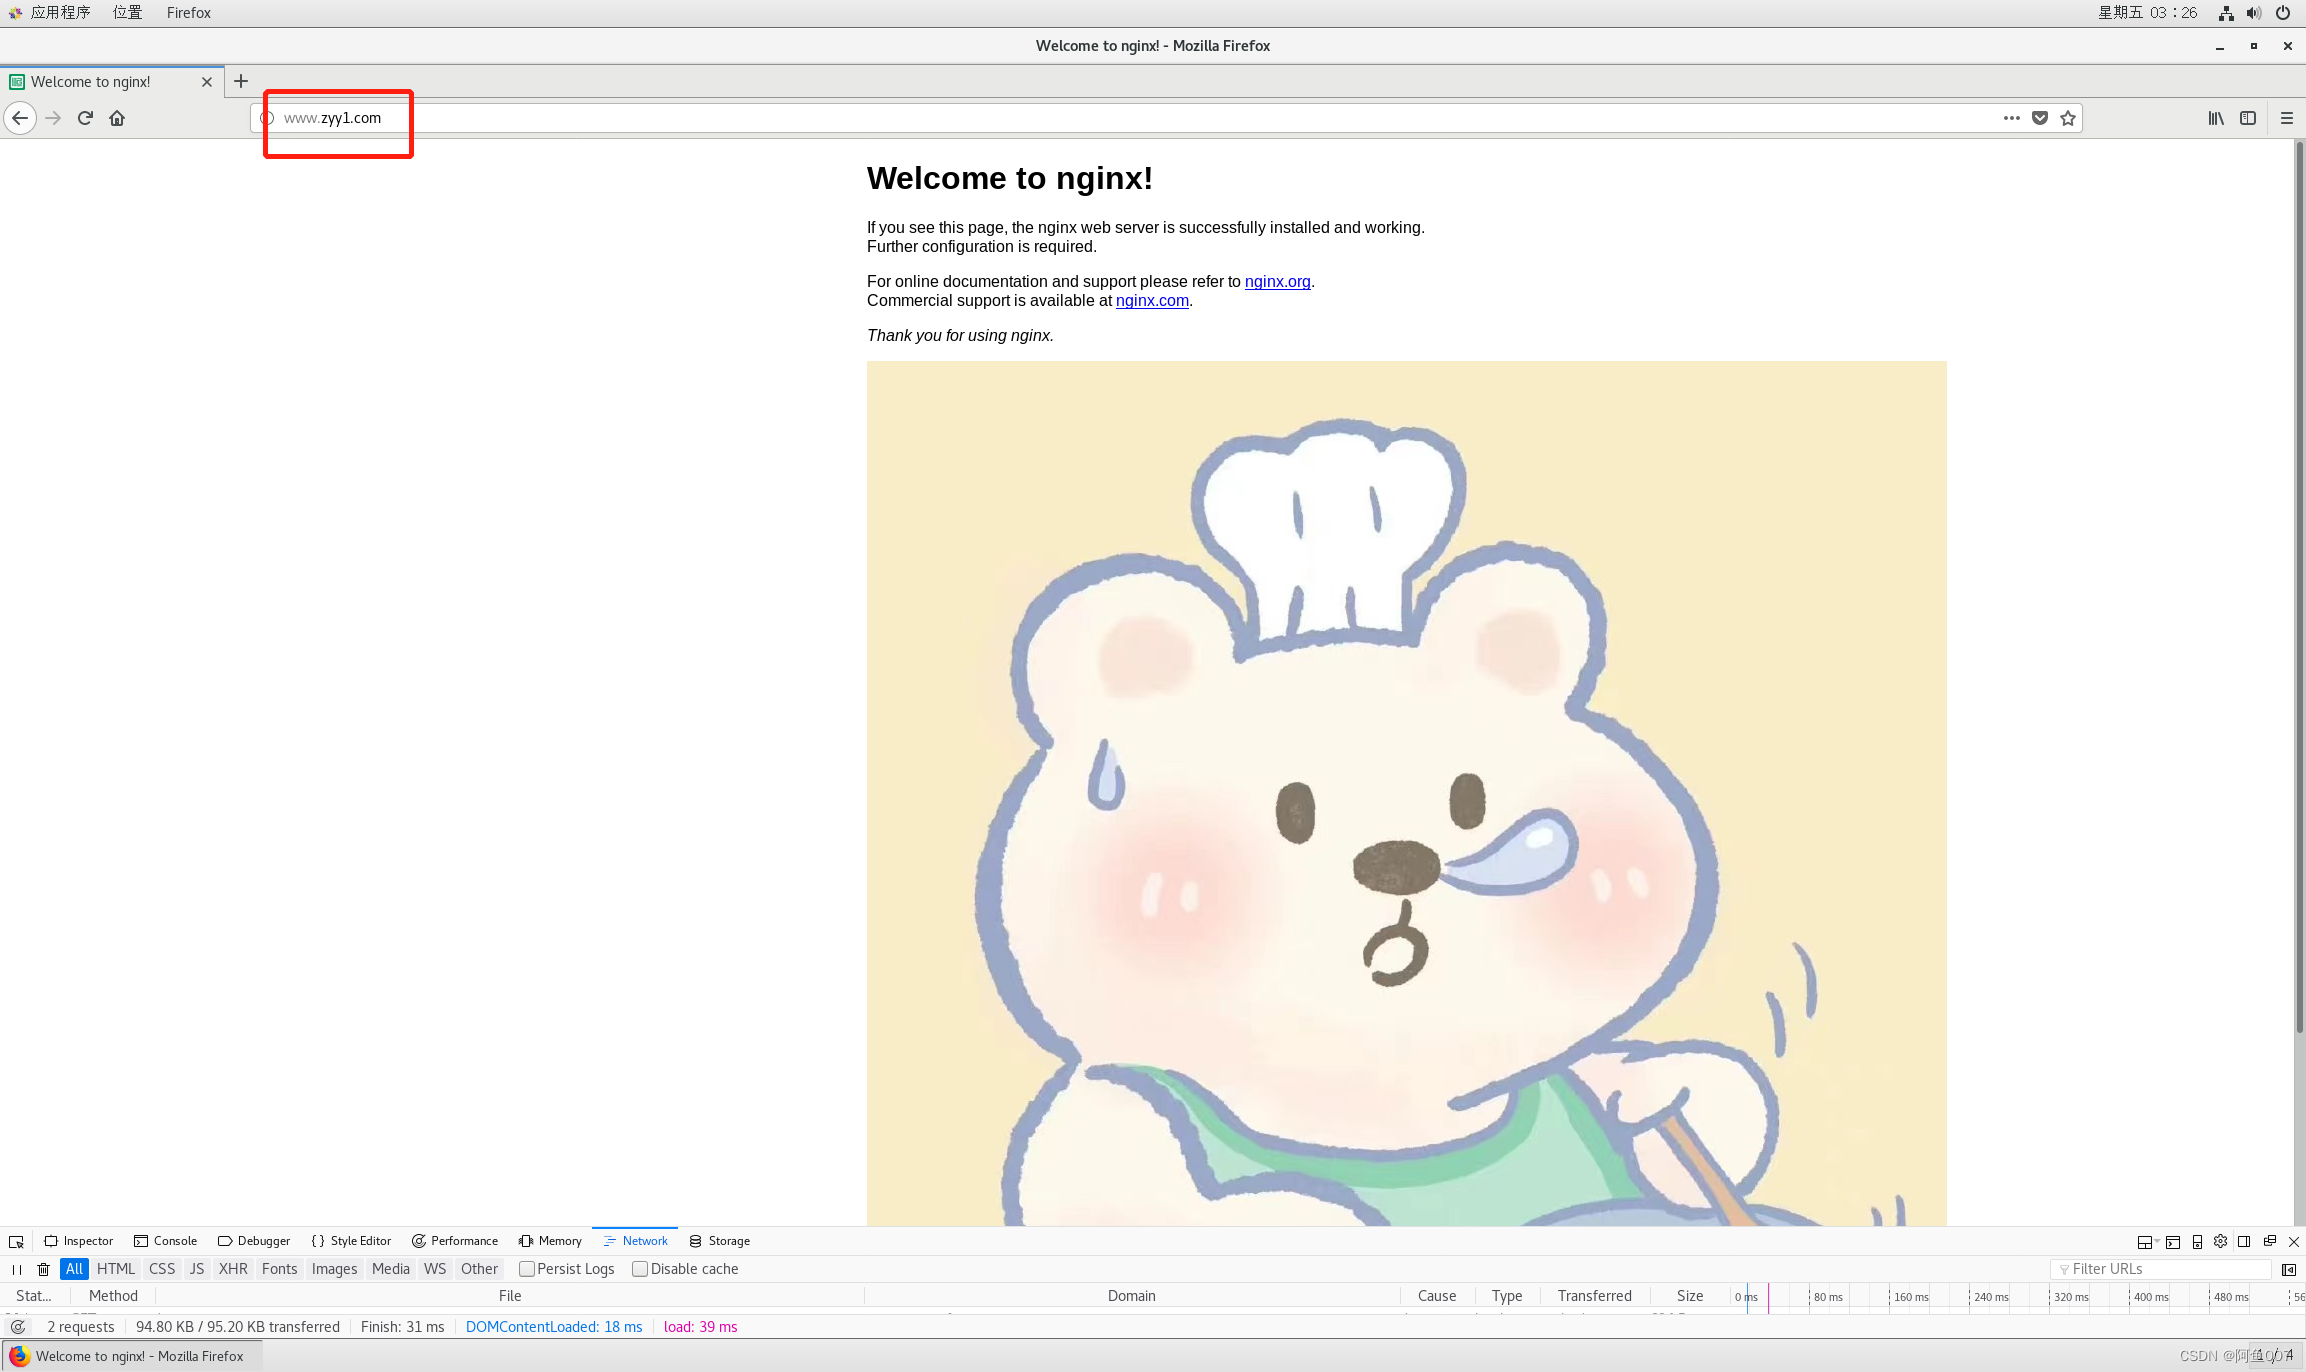Follow the nginx.org link
The height and width of the screenshot is (1372, 2306).
pyautogui.click(x=1277, y=281)
